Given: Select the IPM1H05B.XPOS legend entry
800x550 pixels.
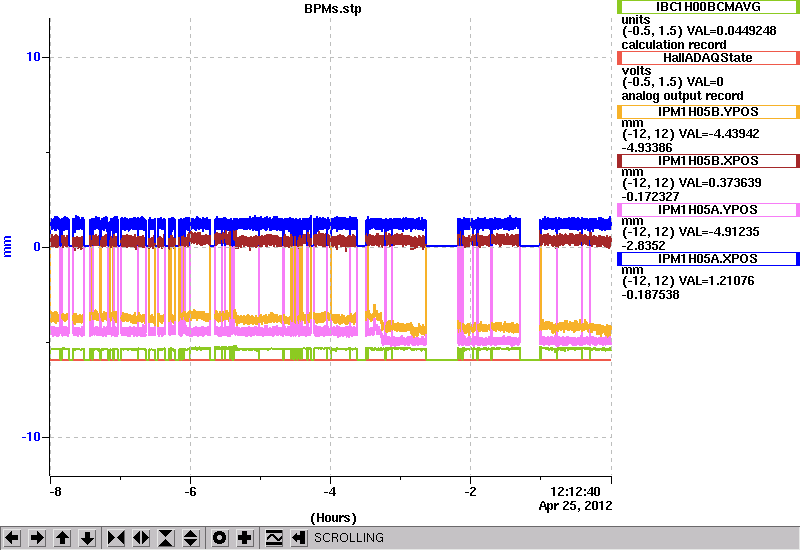Looking at the screenshot, I should (708, 161).
